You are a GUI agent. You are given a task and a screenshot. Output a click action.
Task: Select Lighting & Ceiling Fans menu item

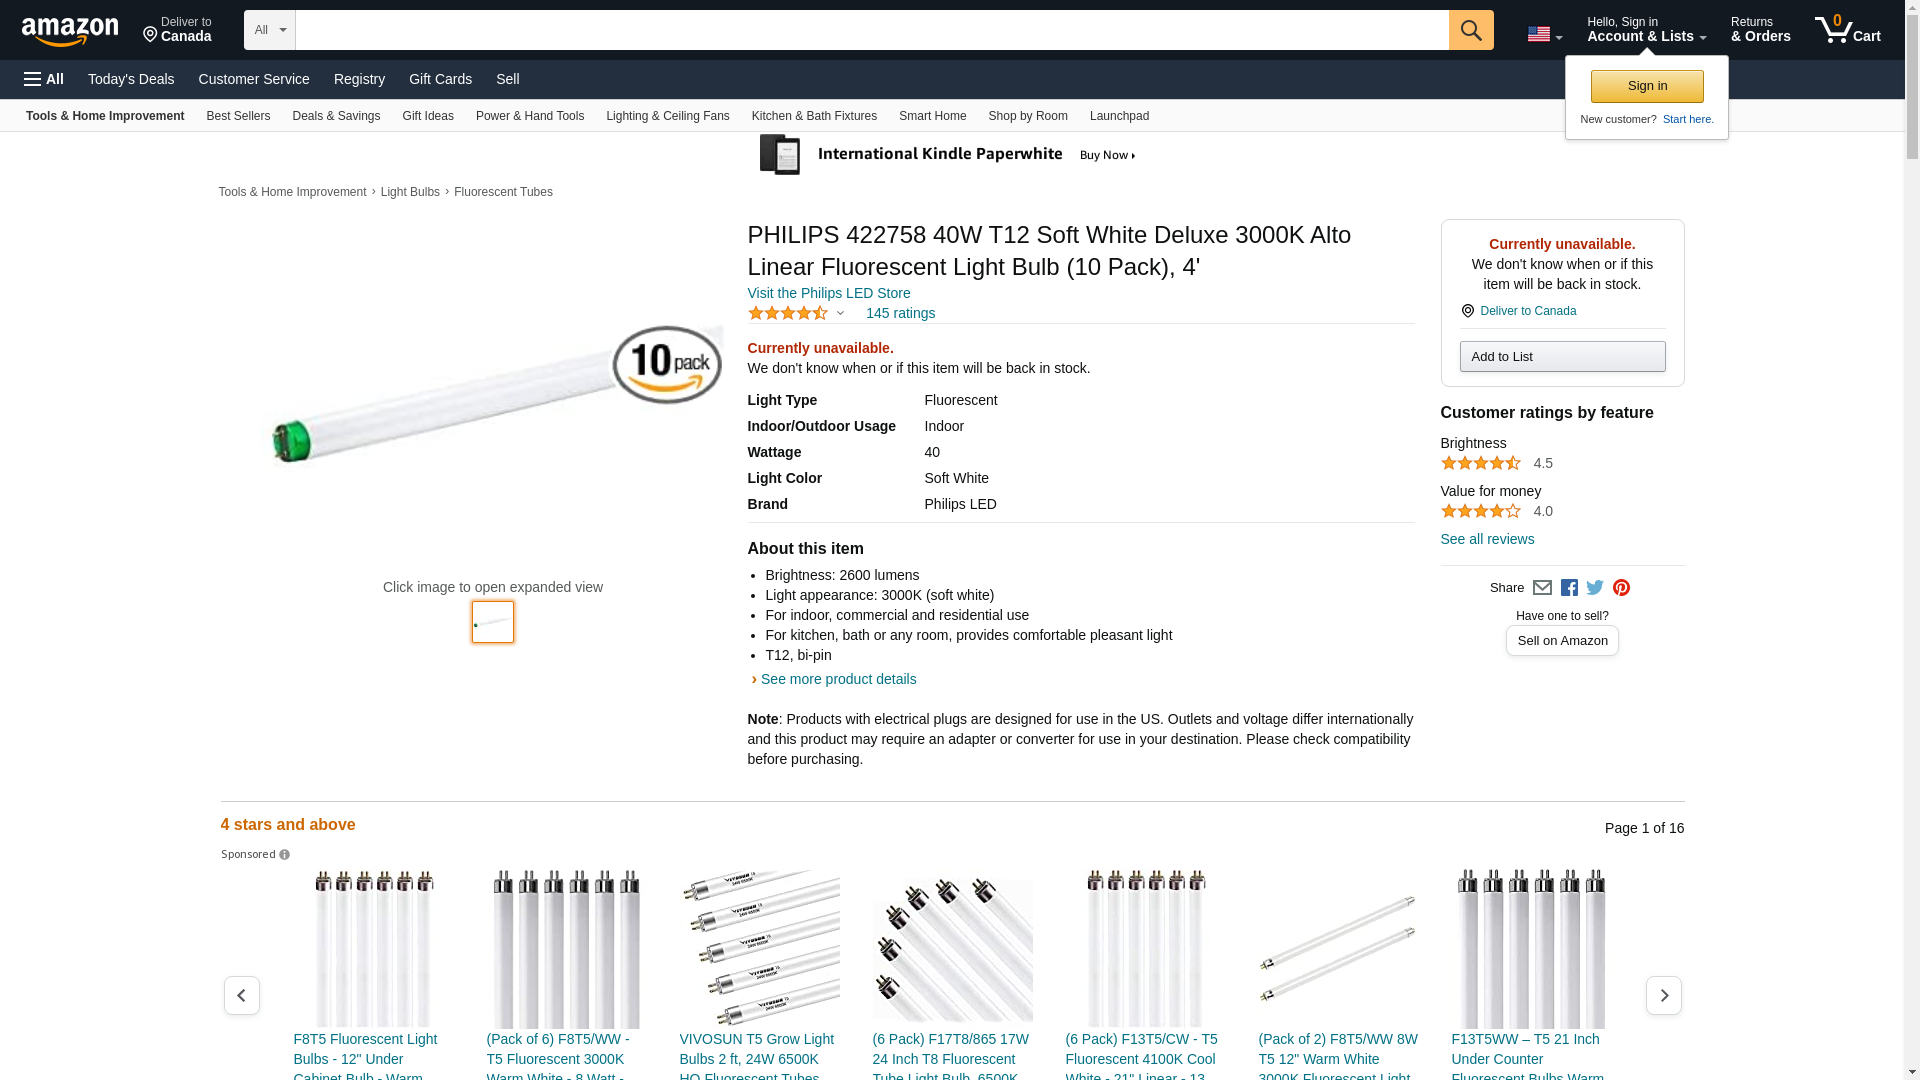667,116
